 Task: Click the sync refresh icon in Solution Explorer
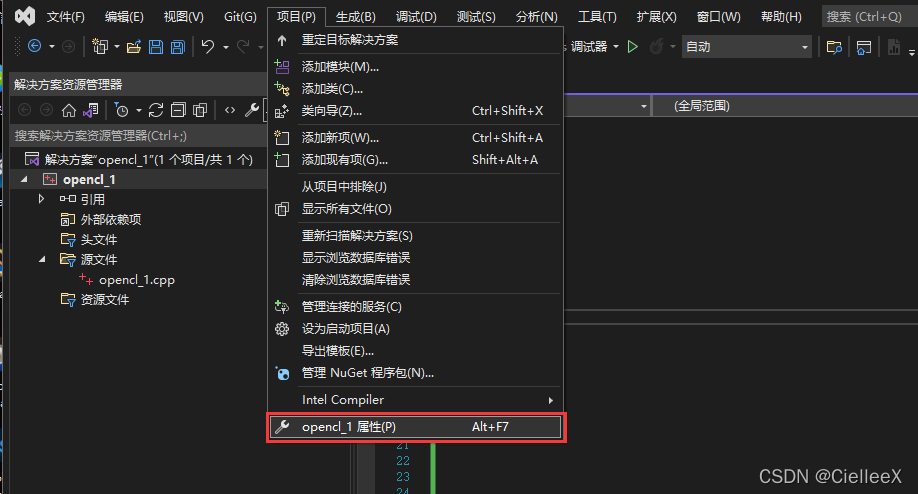[x=156, y=110]
